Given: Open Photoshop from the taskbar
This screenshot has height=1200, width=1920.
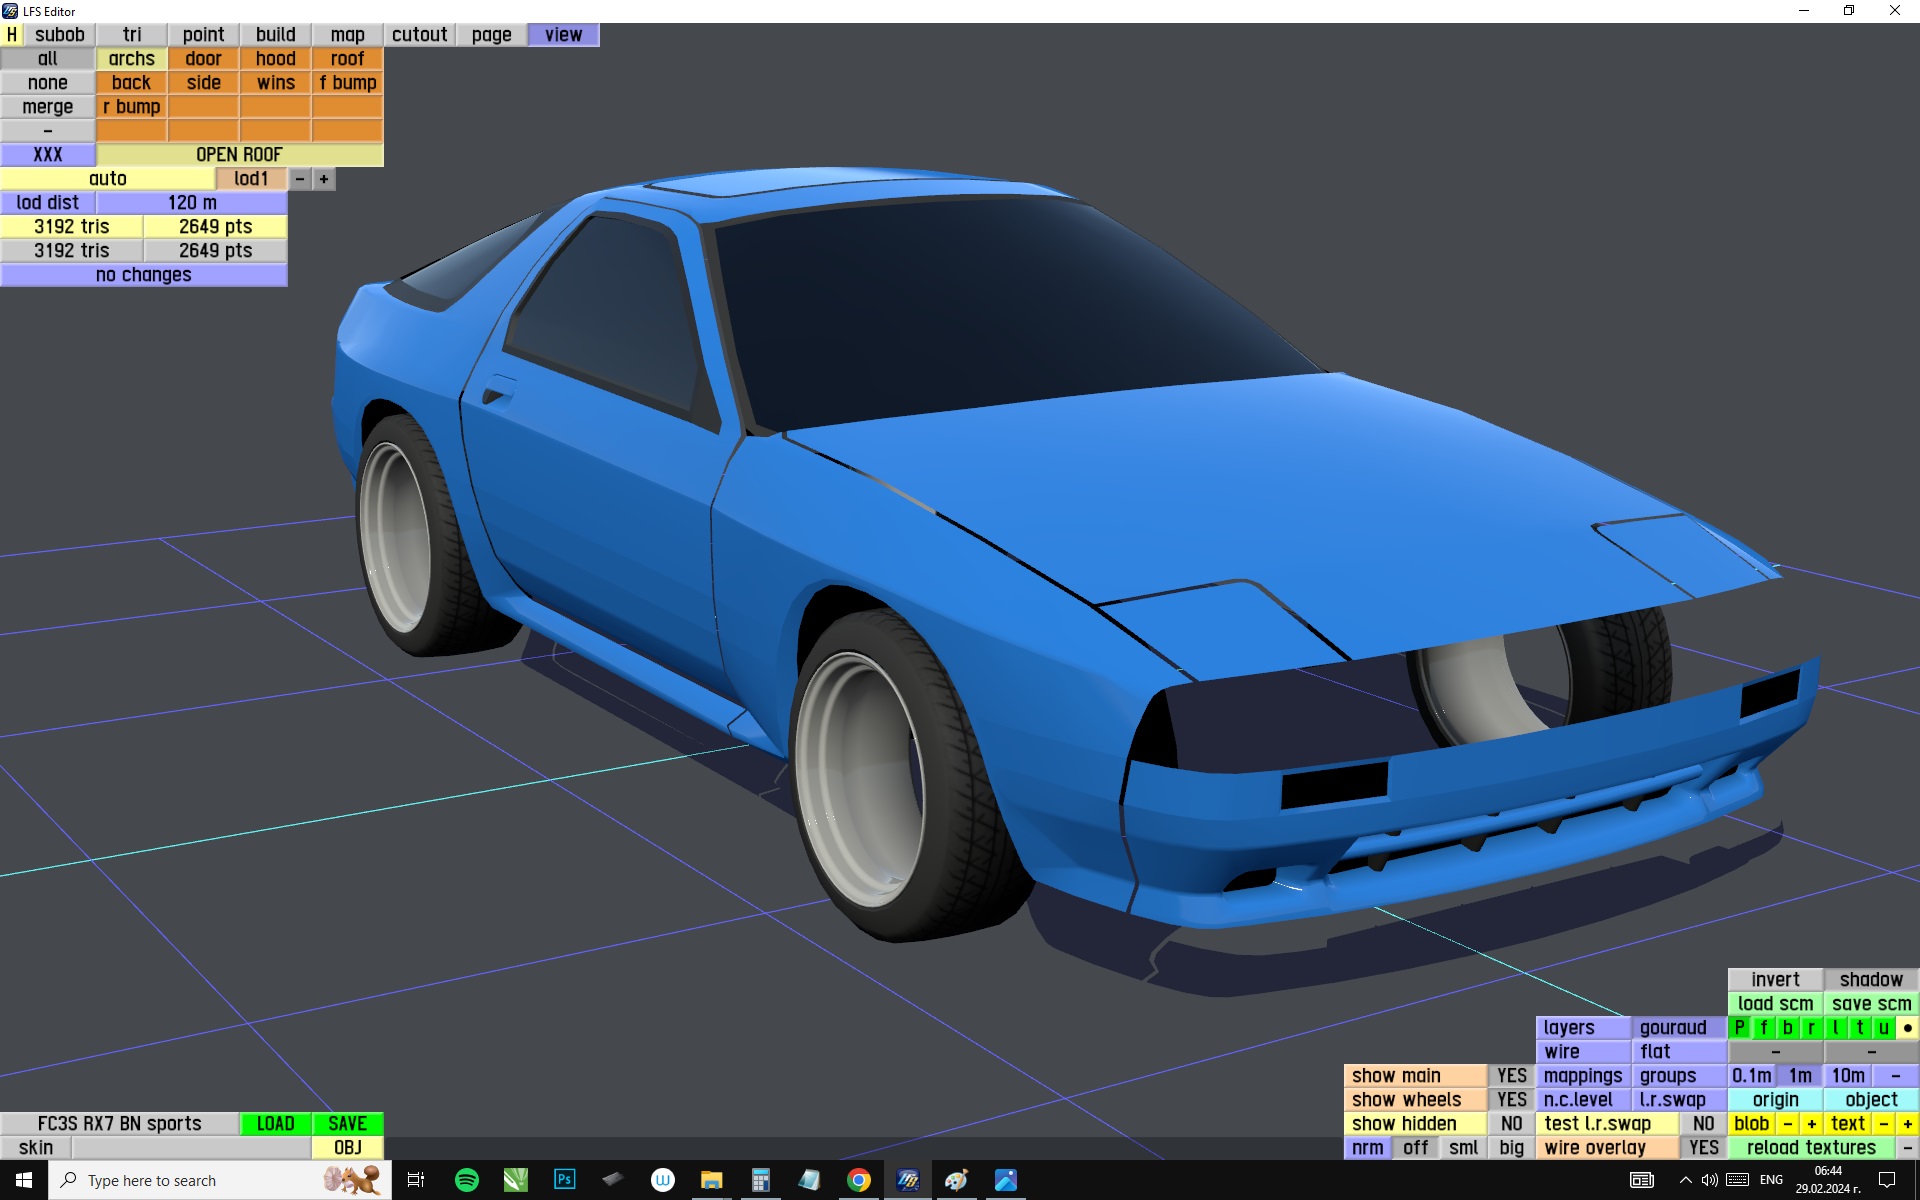Looking at the screenshot, I should coord(564,1180).
